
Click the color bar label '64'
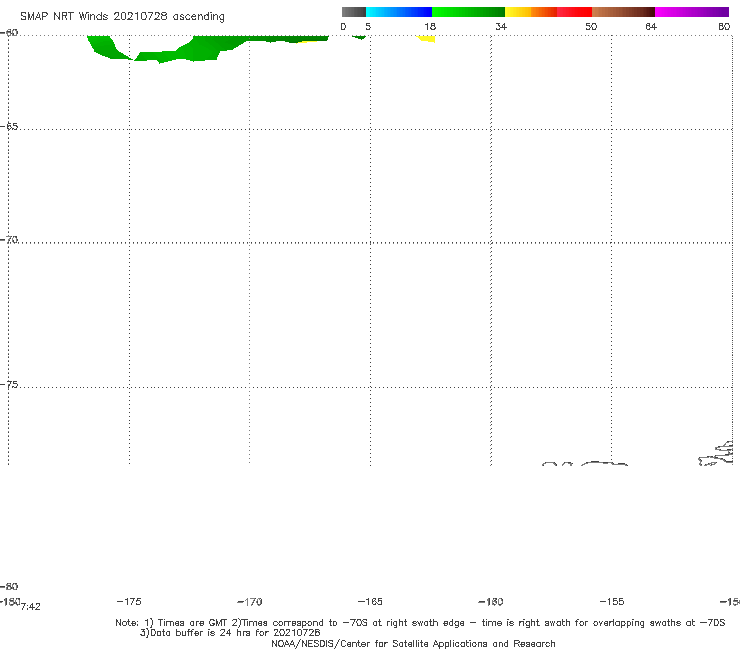click(x=651, y=26)
